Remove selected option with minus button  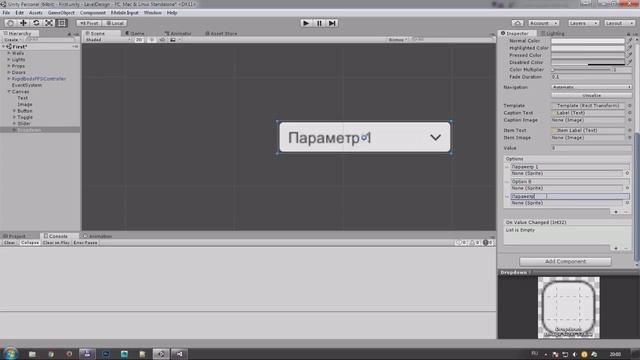click(625, 212)
